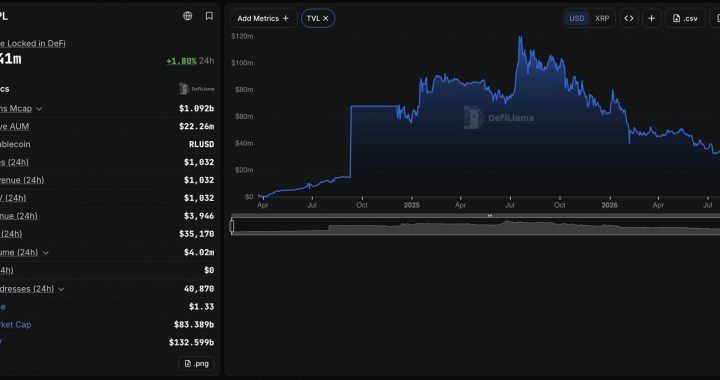Click the $35,170 value

pos(197,234)
